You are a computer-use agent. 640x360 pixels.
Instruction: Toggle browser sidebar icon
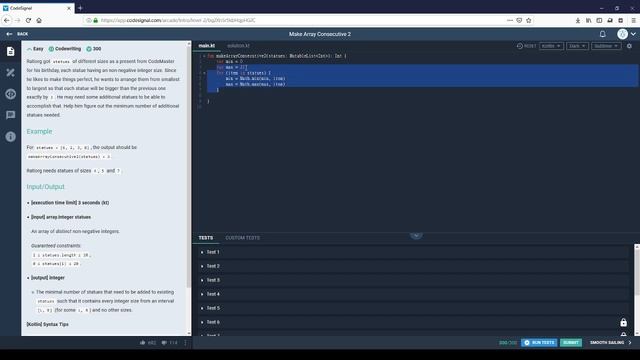click(x=599, y=20)
